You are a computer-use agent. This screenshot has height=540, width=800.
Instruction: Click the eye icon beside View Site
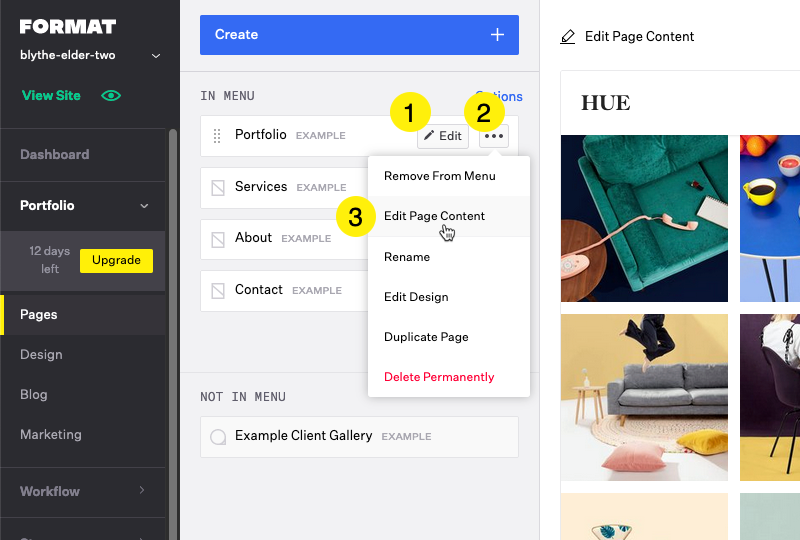click(111, 96)
